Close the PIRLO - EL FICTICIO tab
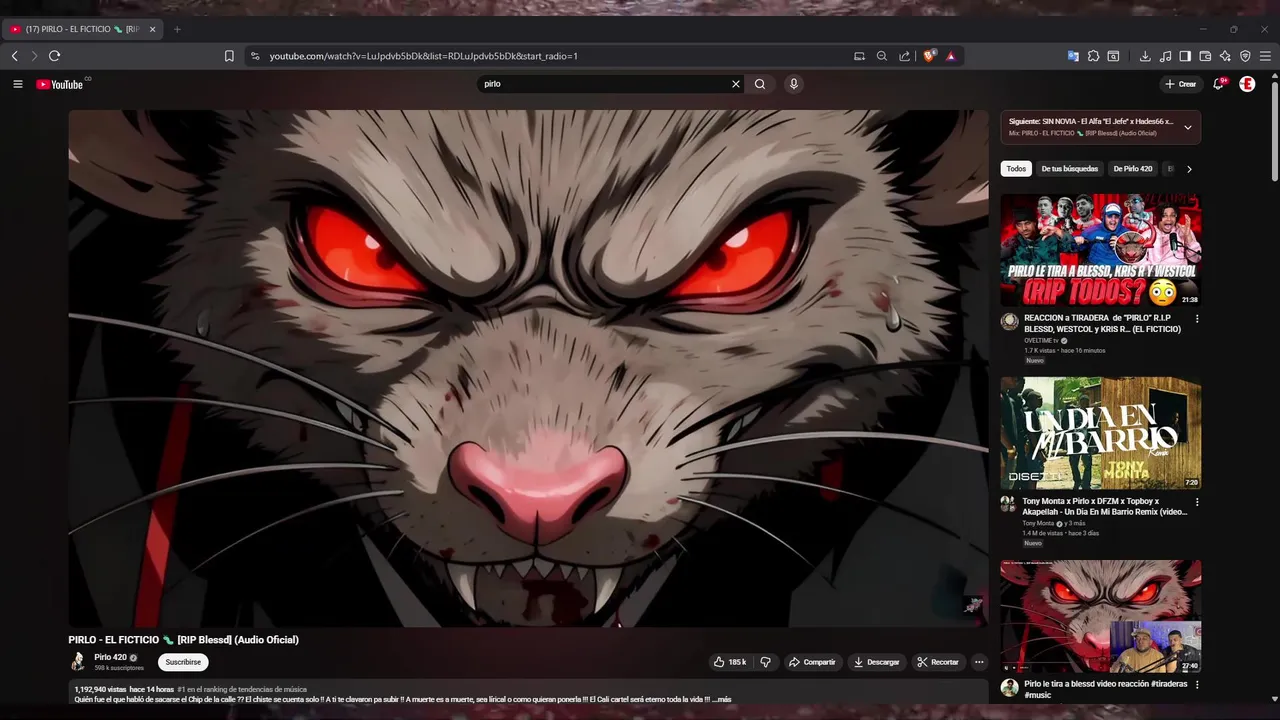The image size is (1280, 720). click(153, 29)
